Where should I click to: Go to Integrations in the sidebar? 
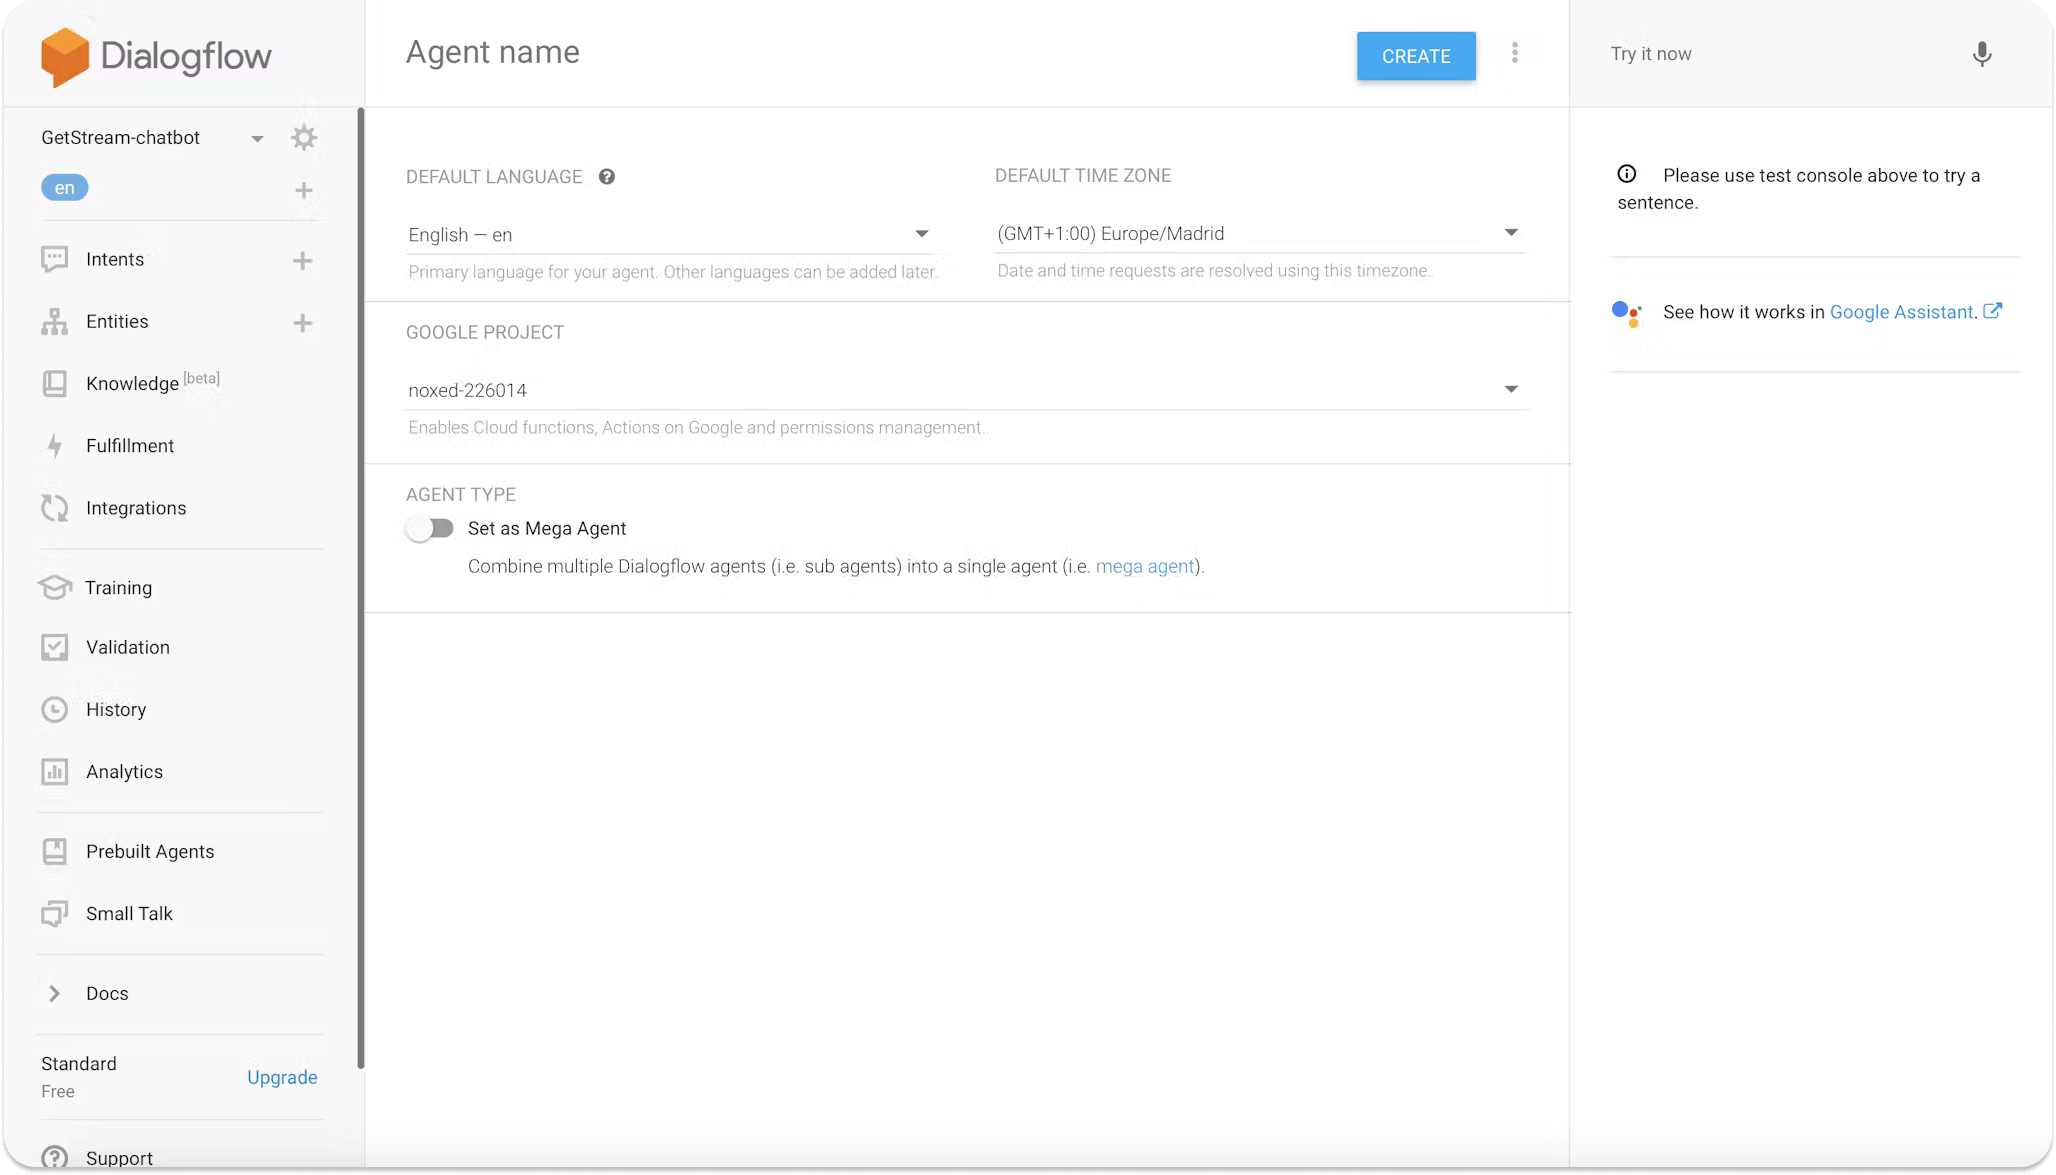tap(135, 508)
